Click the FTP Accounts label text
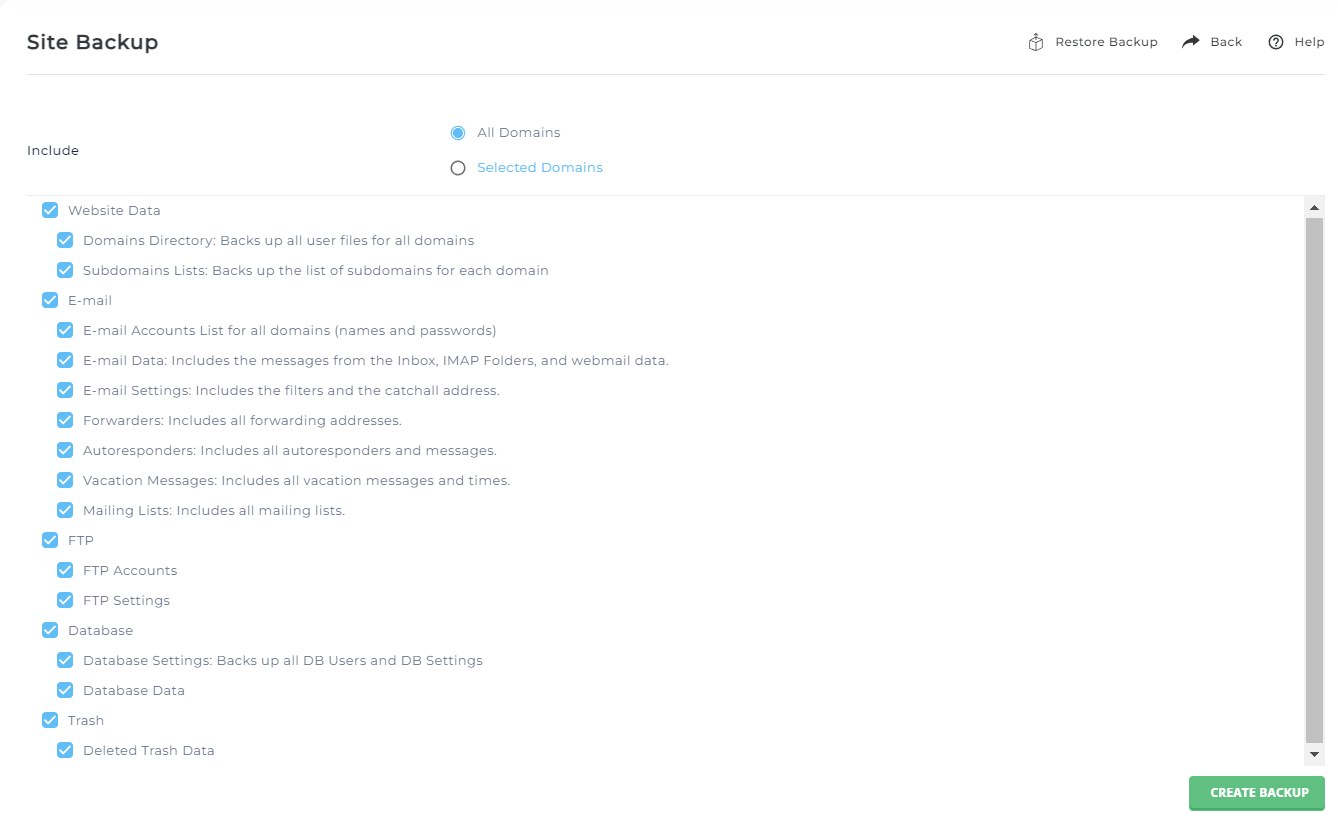The image size is (1338, 819). coord(130,571)
